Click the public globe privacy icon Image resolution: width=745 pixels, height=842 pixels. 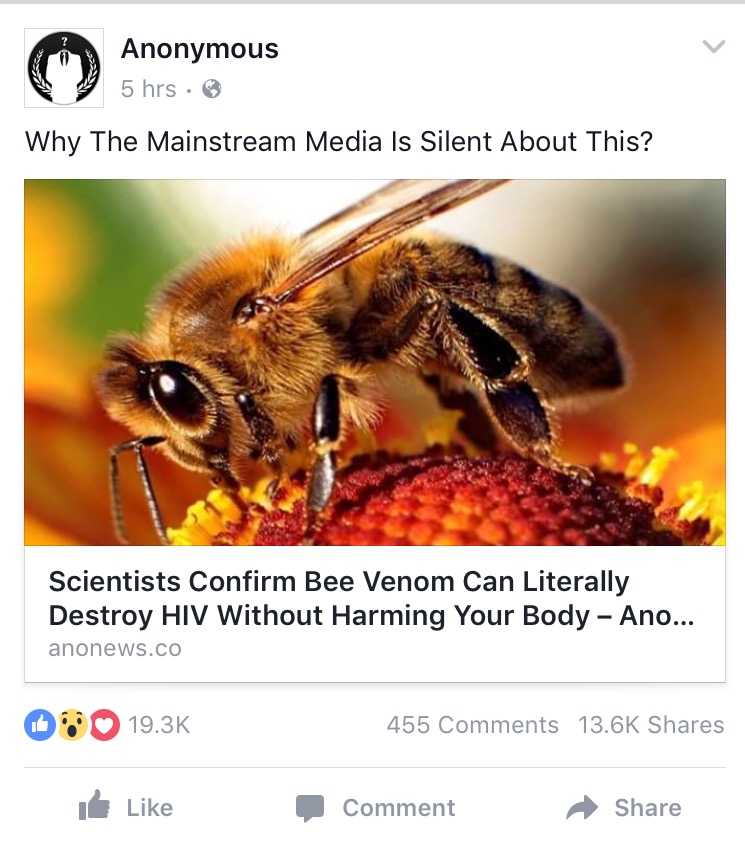point(212,89)
